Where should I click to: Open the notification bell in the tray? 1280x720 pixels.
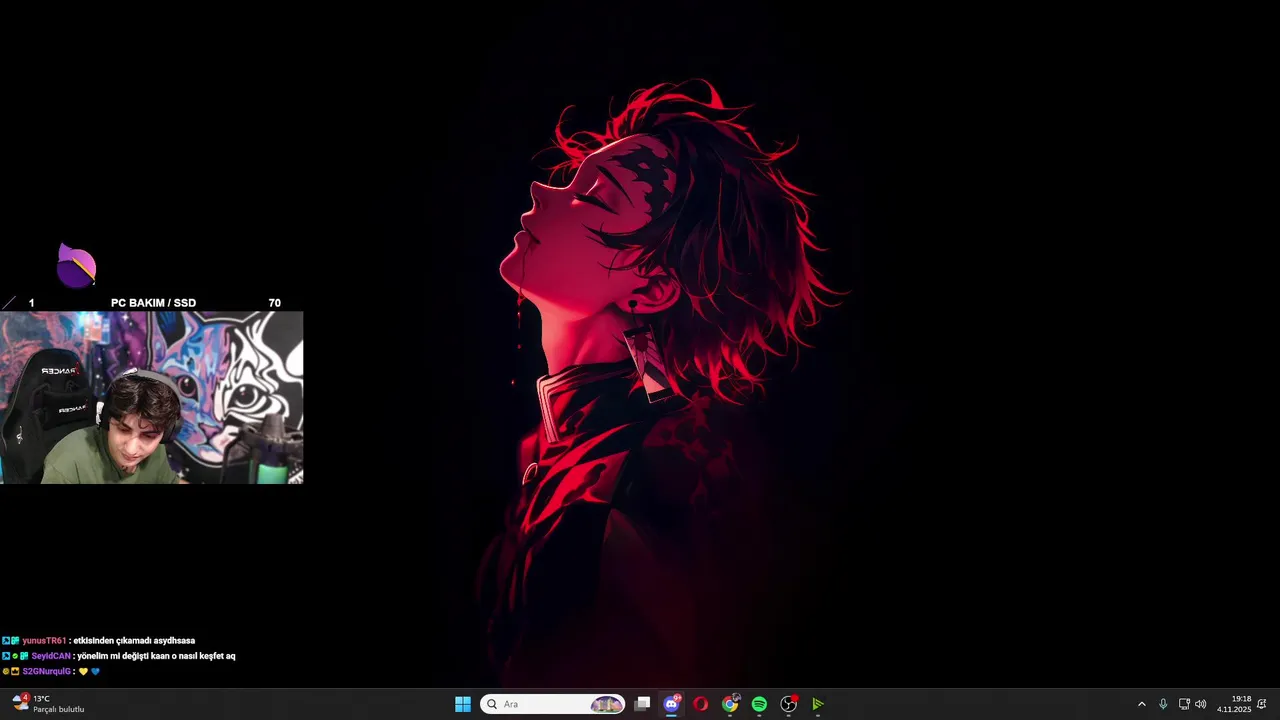pos(1262,704)
